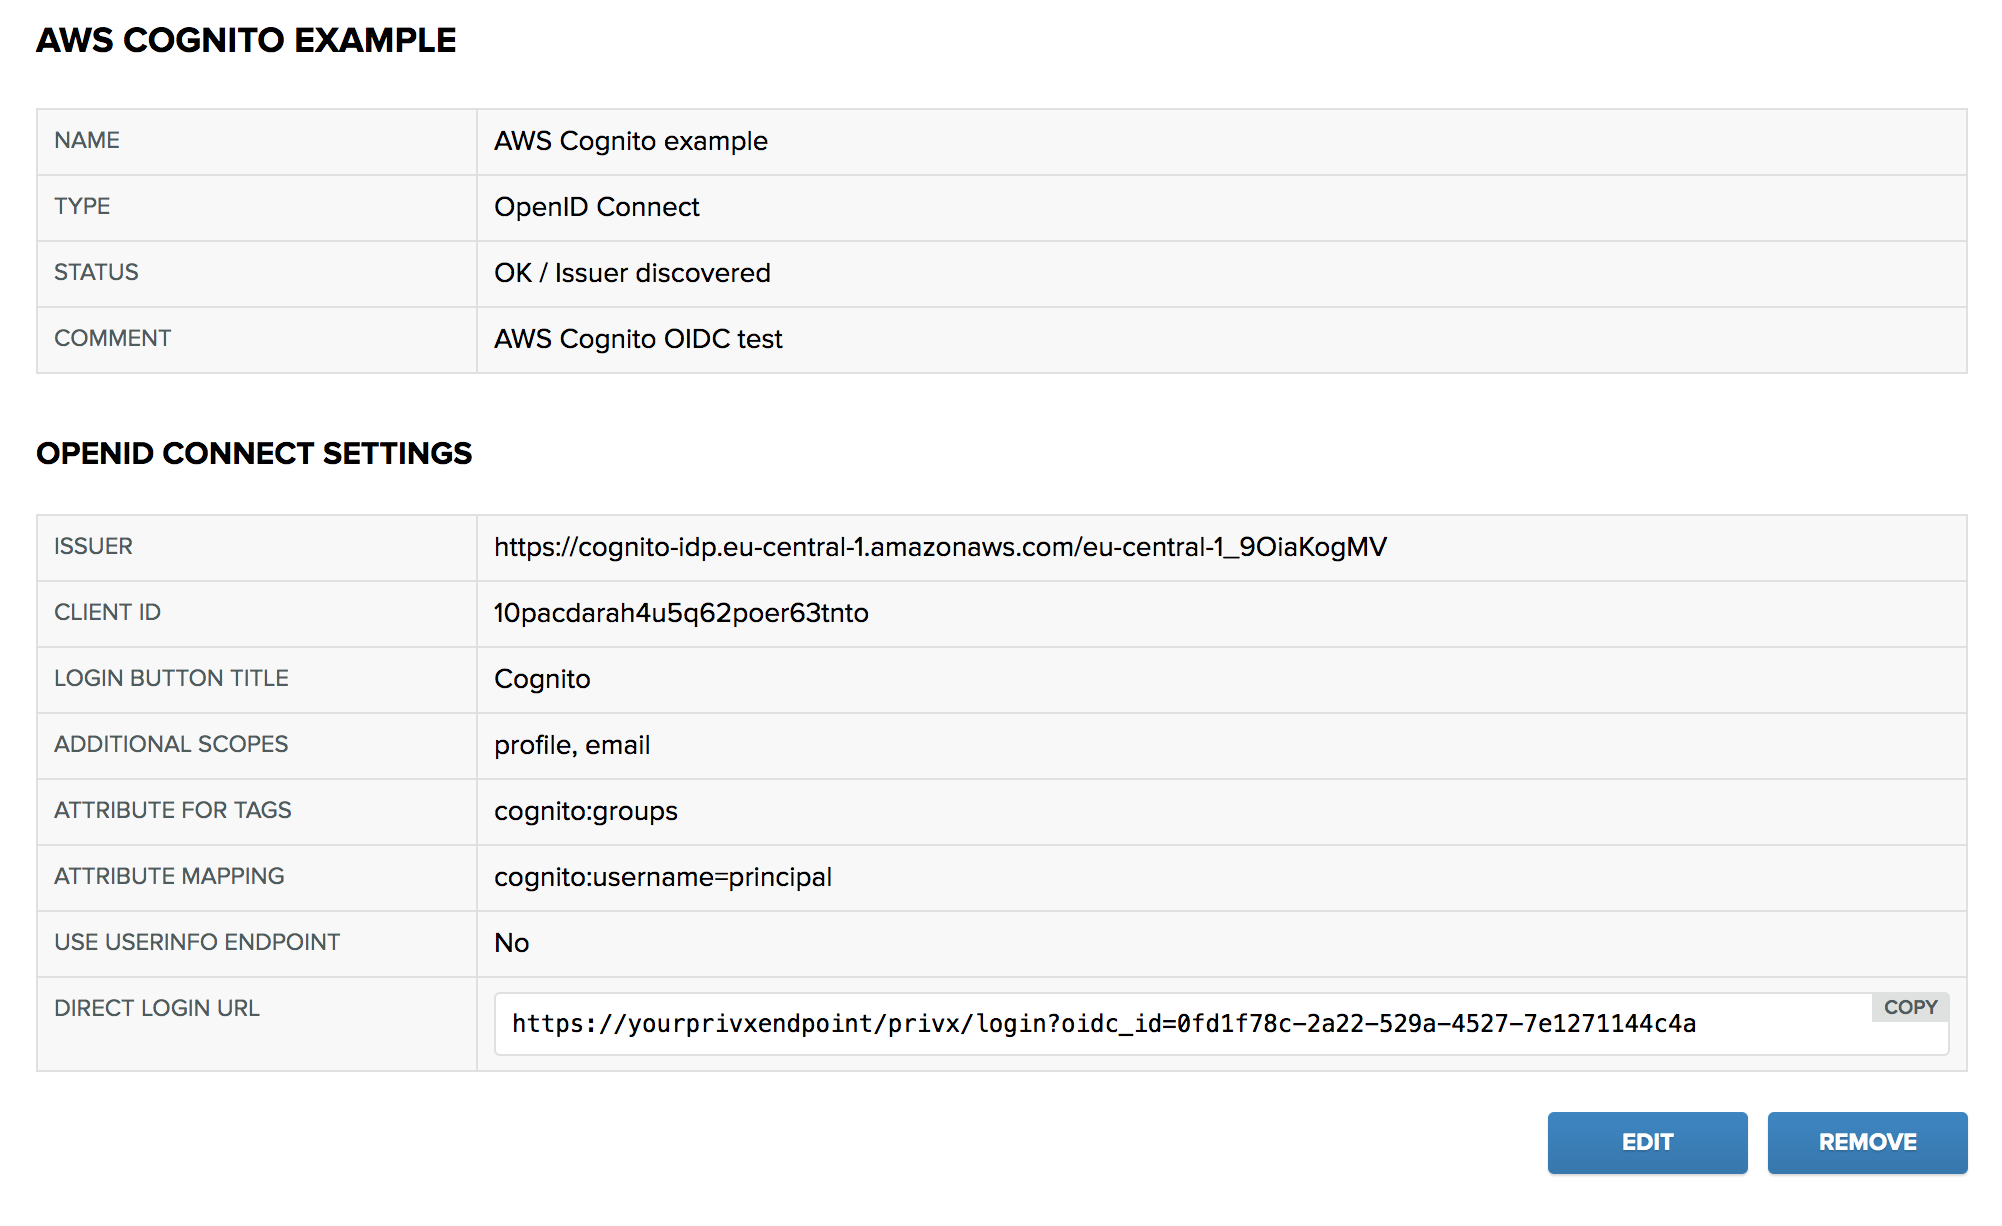Click the ISSUER row label

[93, 546]
